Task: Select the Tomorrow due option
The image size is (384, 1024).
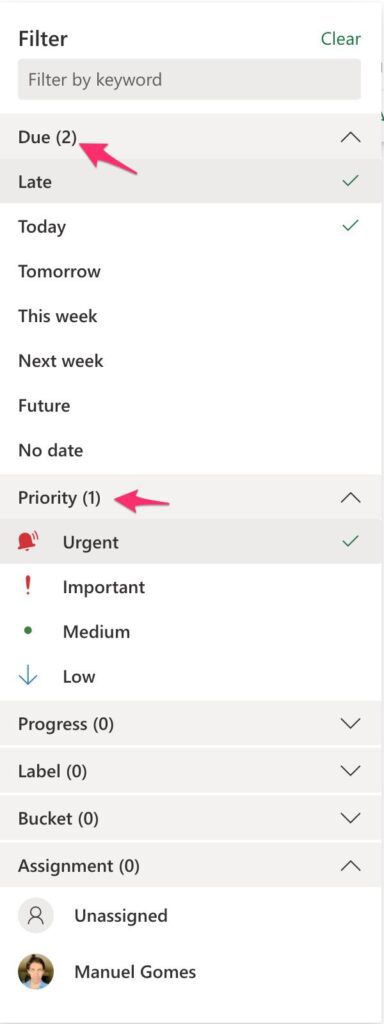Action: [190, 271]
